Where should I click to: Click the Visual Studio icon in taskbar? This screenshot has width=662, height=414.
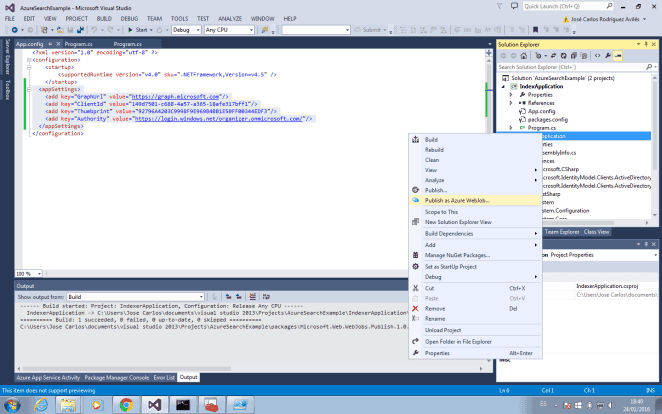coord(156,404)
